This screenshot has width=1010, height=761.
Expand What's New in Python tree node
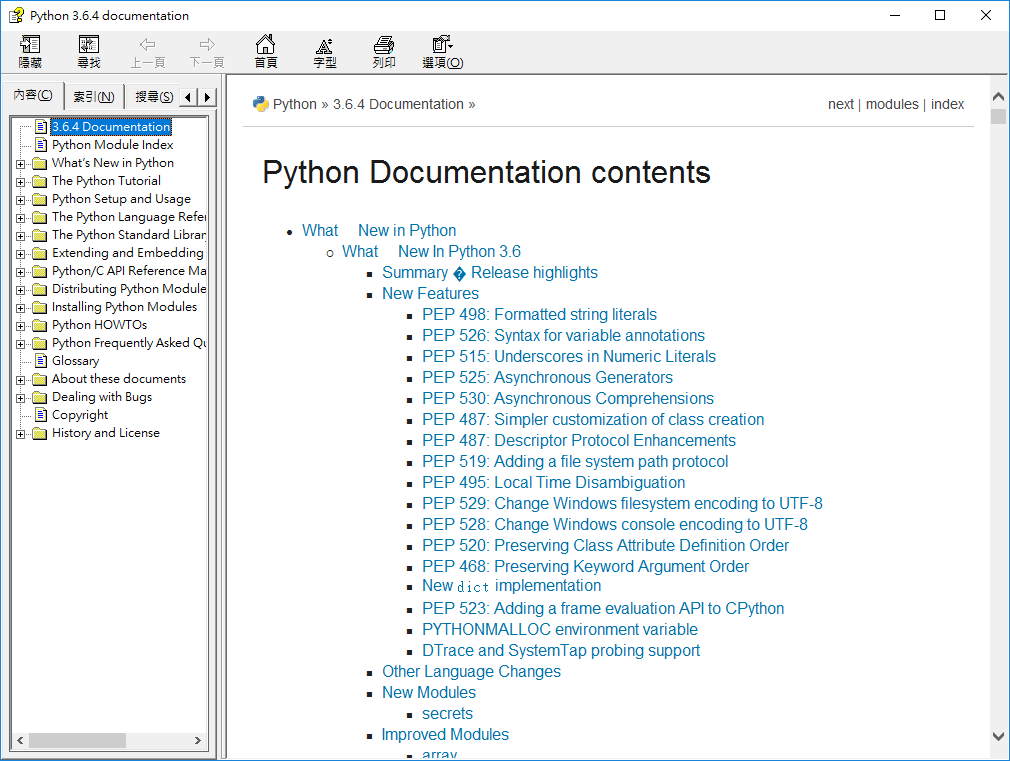pos(21,164)
